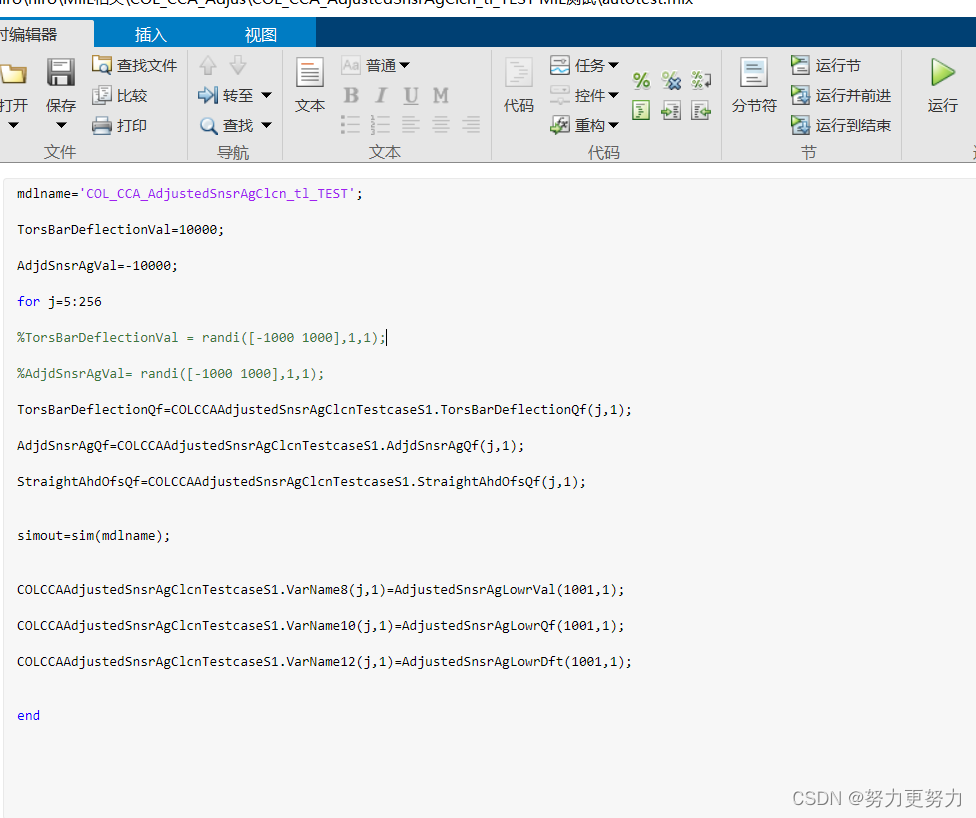Click the VarName12 assignment line
This screenshot has width=976, height=818.
tap(324, 662)
